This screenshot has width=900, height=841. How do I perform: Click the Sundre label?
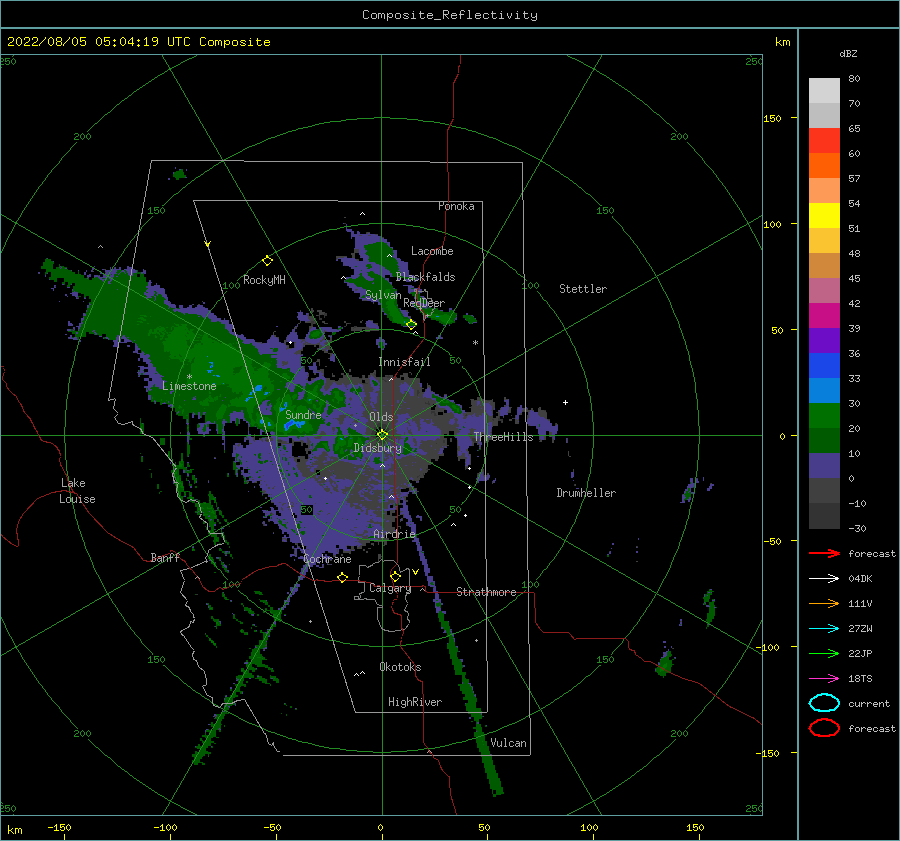tap(303, 414)
